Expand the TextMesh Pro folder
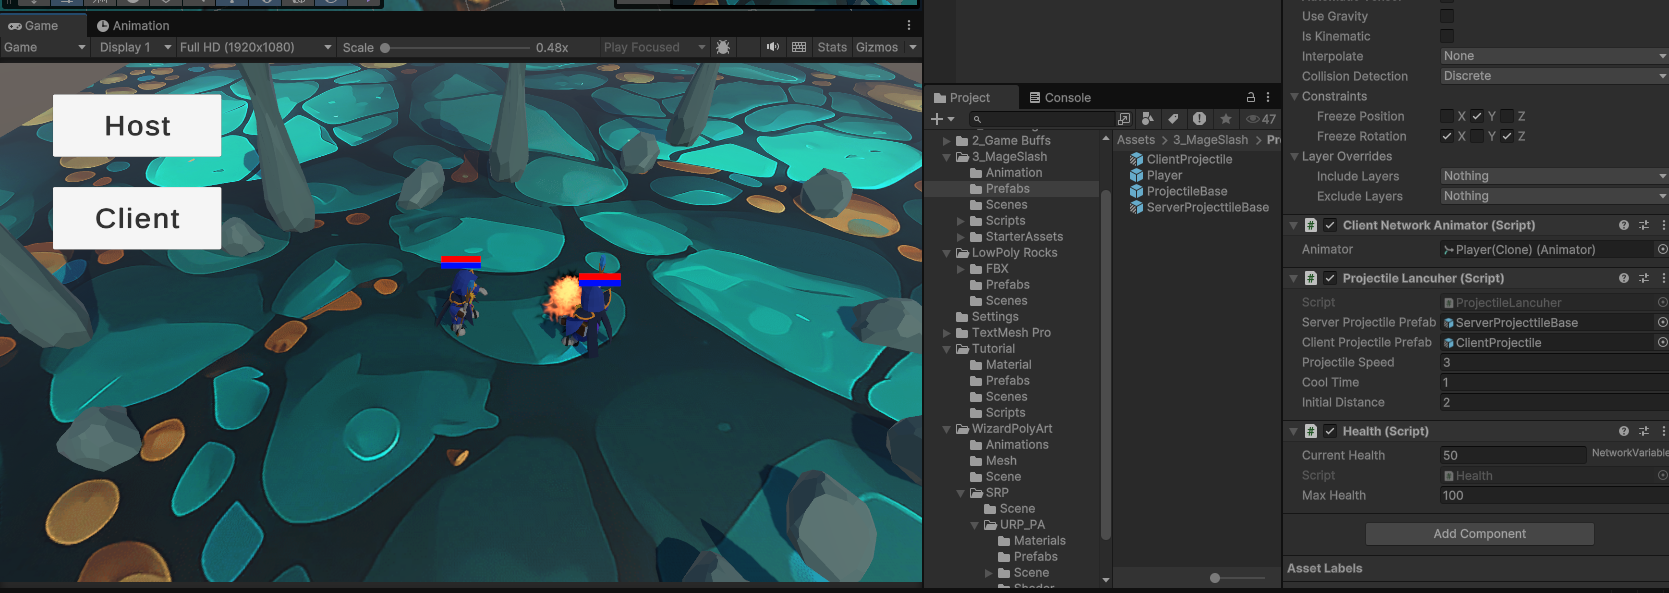 click(x=947, y=333)
